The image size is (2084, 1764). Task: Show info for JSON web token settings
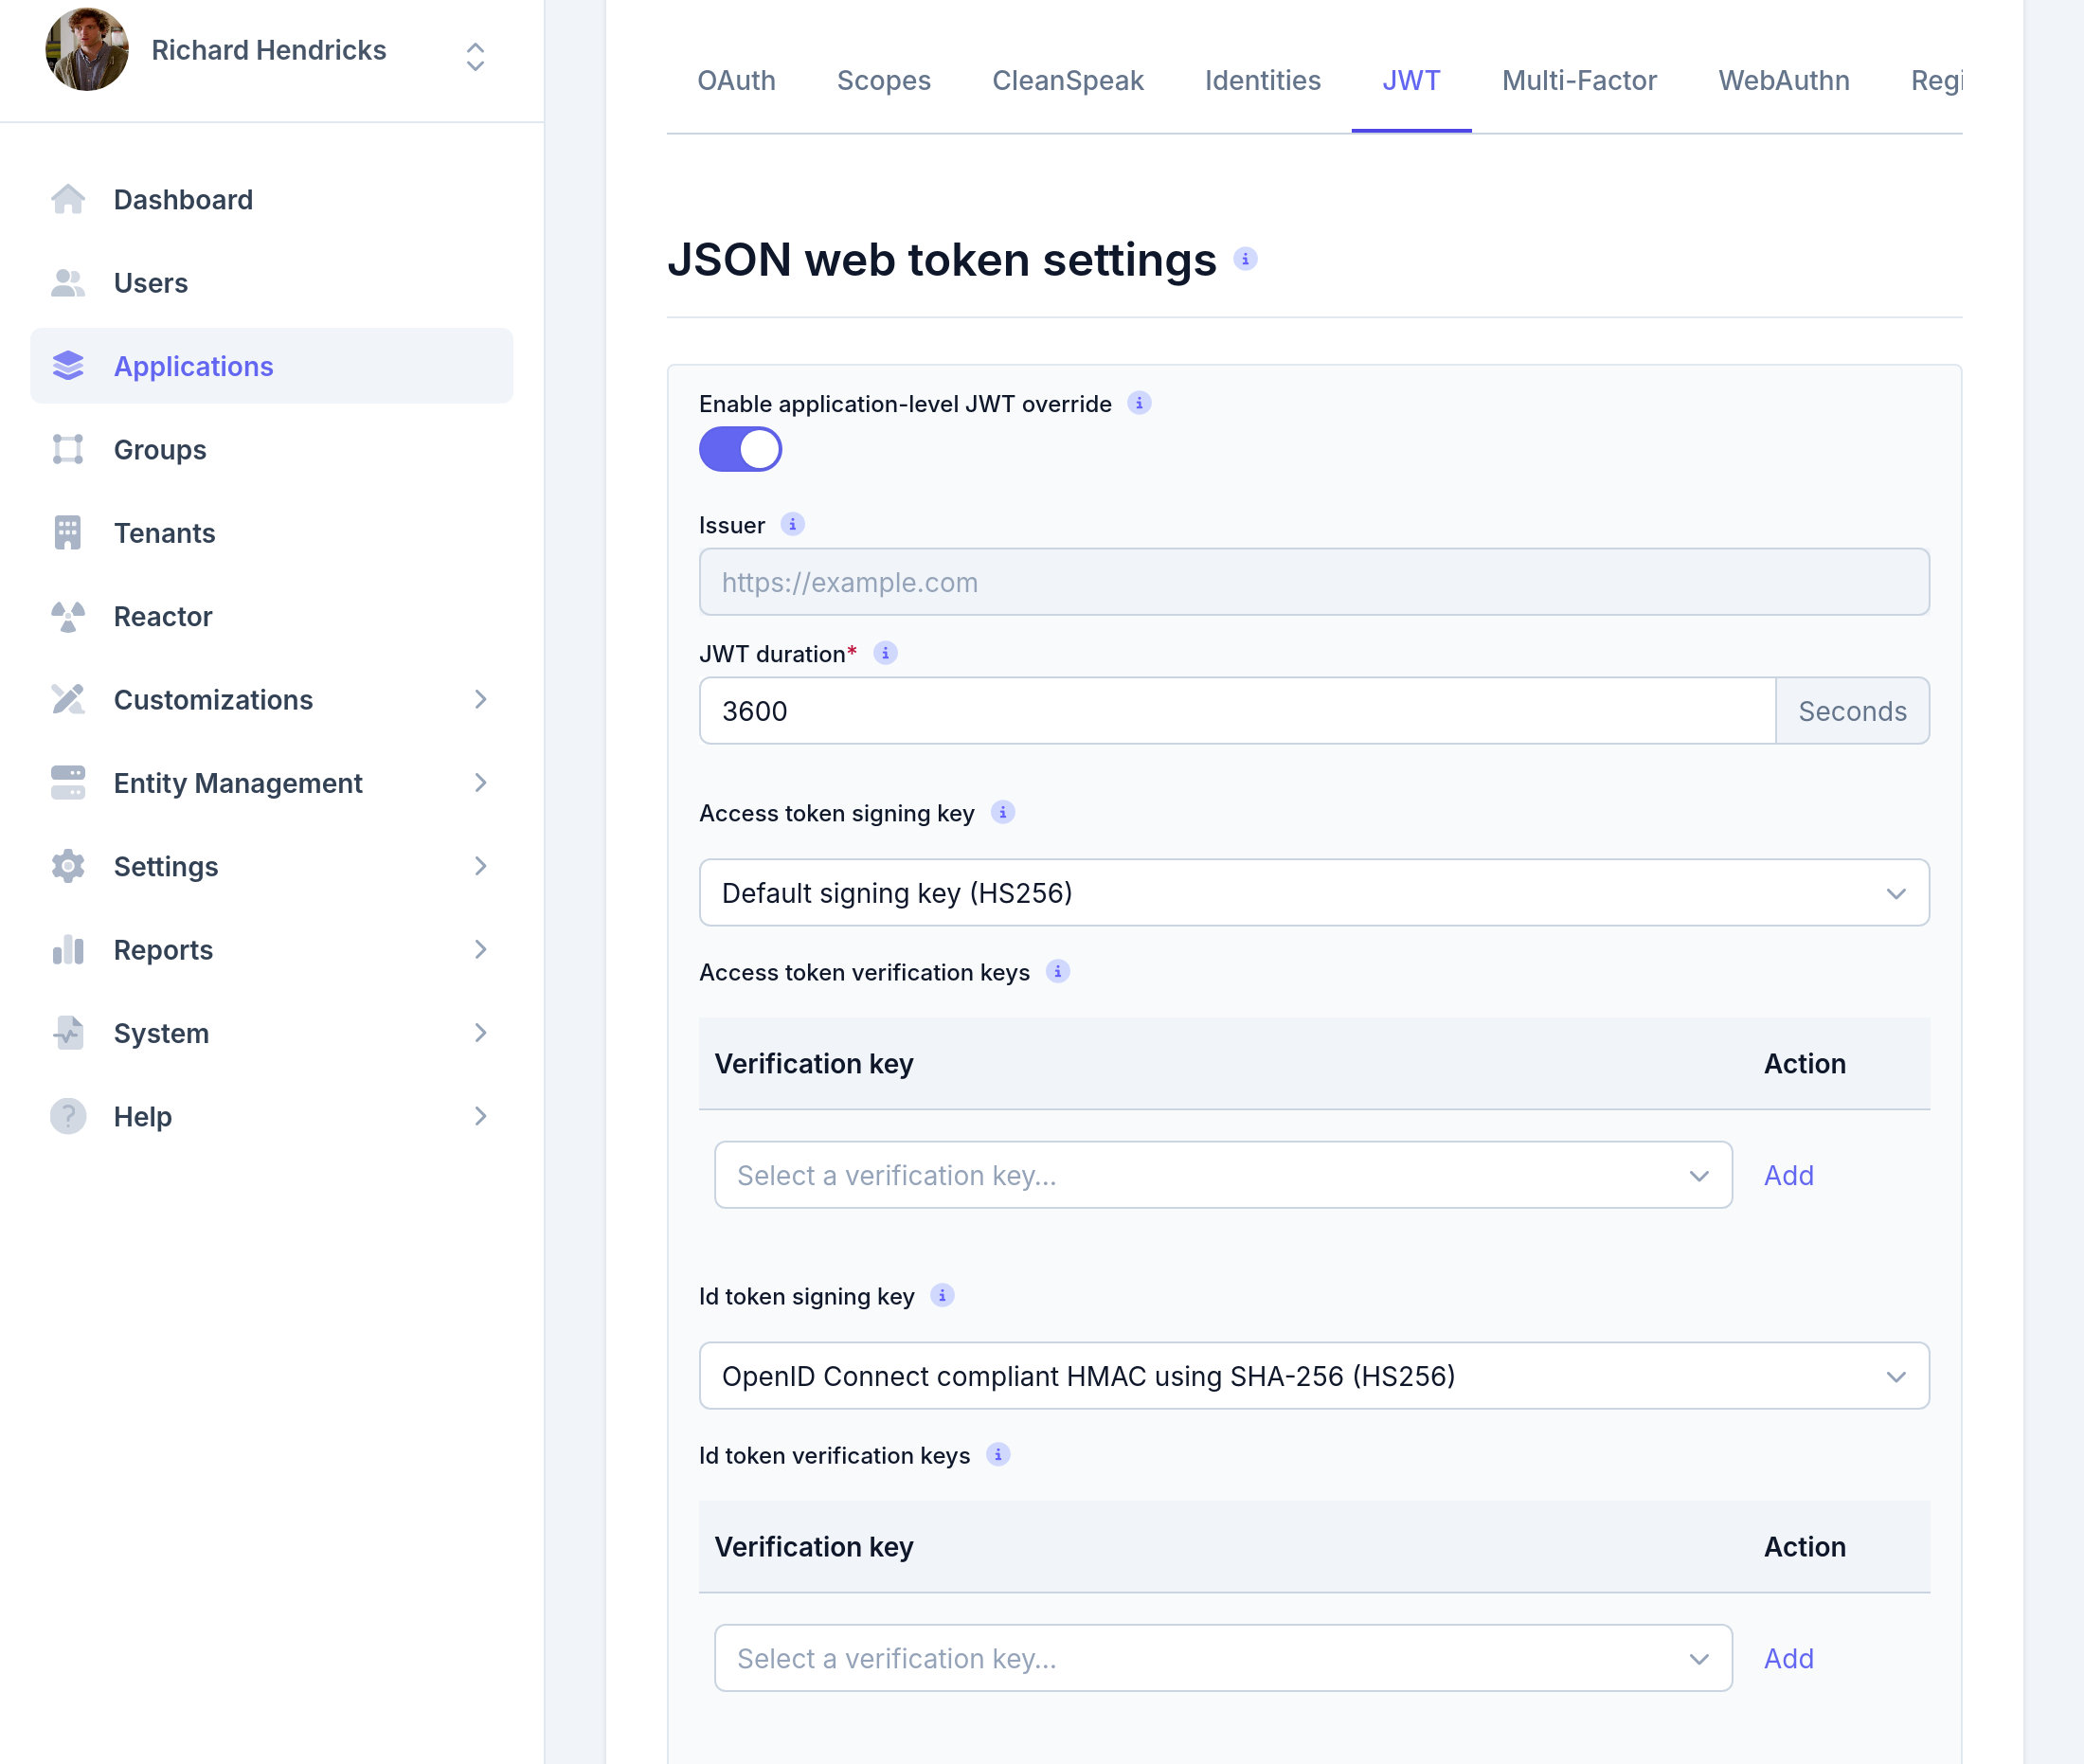[1245, 259]
